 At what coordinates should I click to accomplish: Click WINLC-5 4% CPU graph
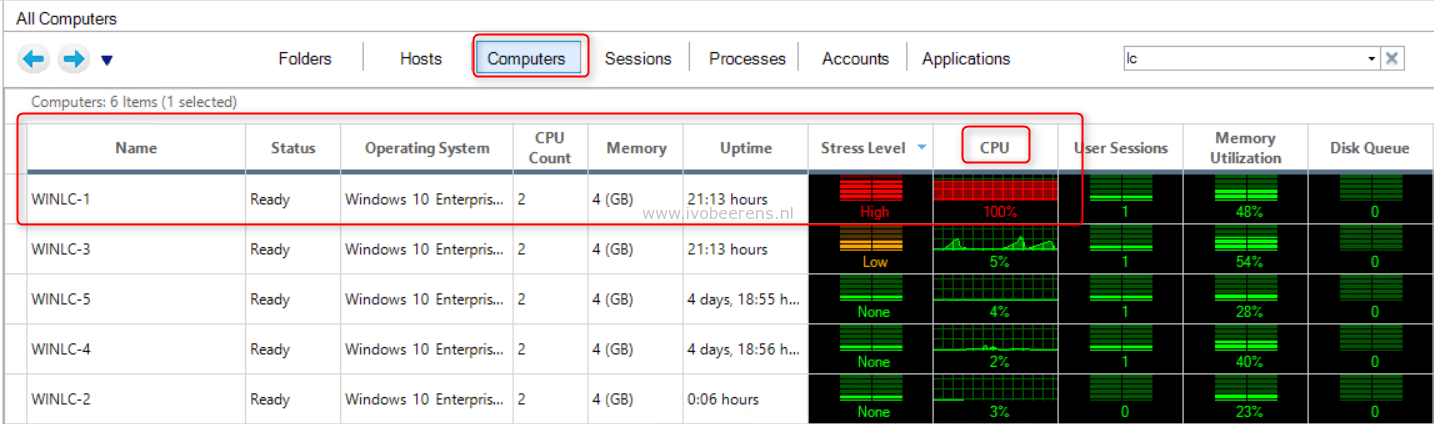point(995,298)
